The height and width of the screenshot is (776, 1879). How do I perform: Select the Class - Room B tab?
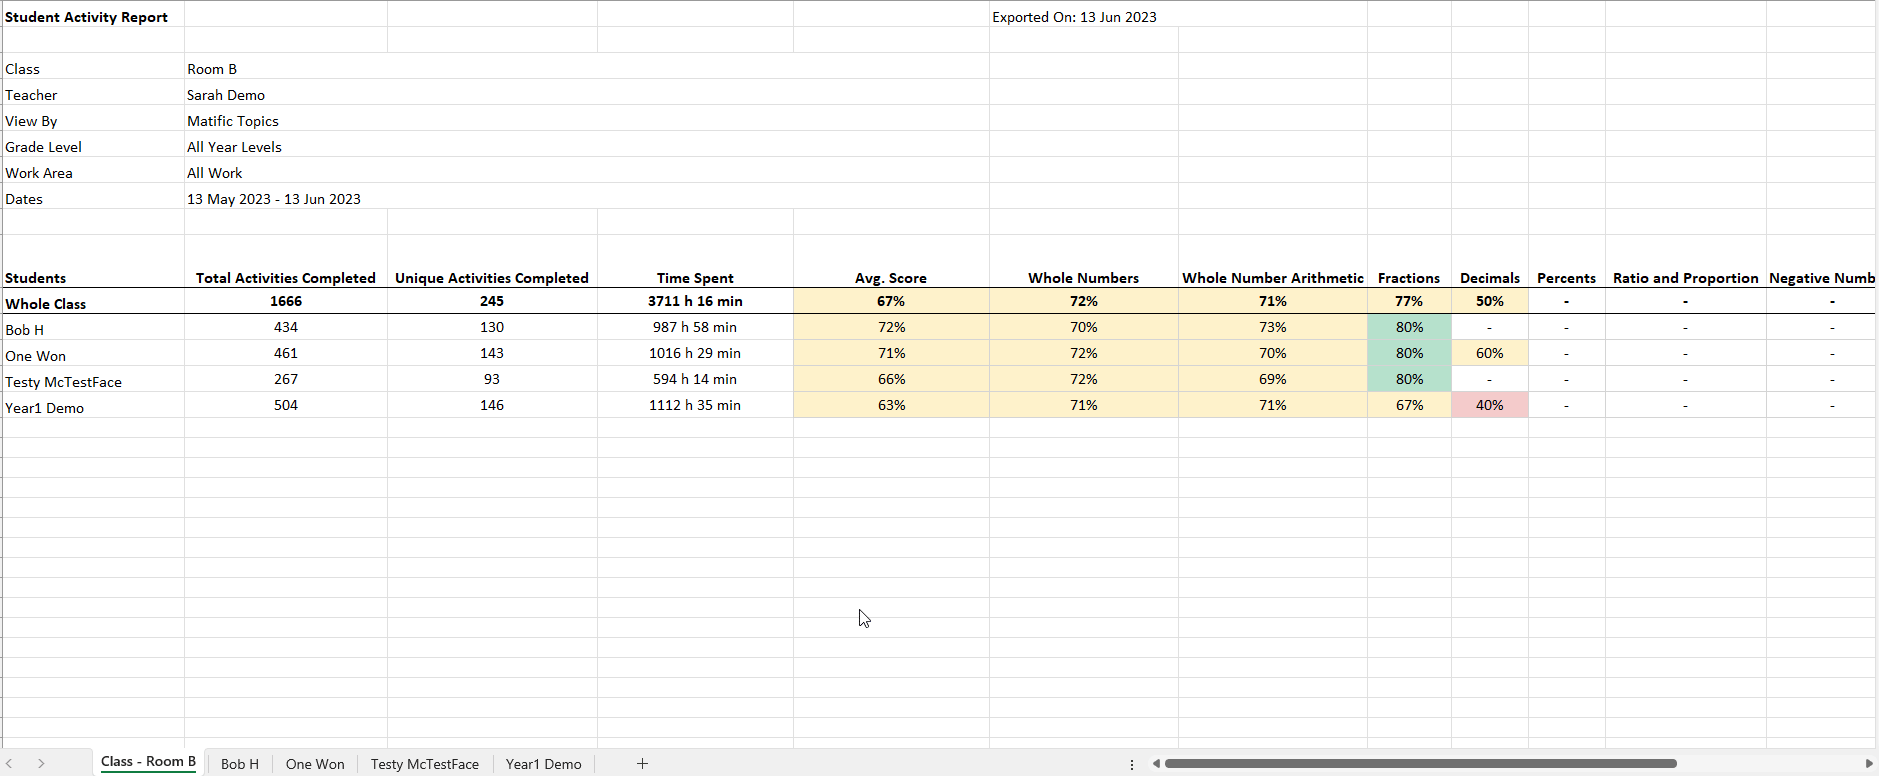click(148, 762)
